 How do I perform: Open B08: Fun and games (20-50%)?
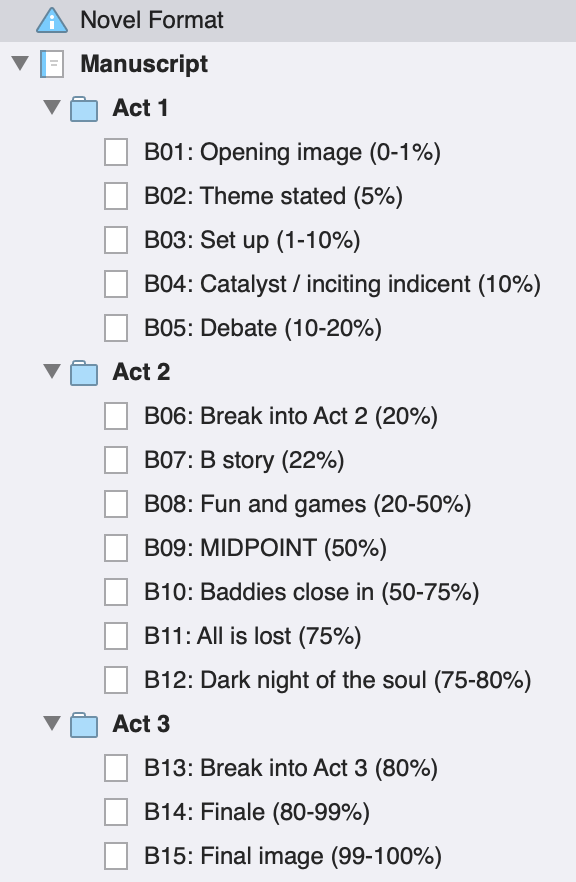tap(308, 504)
